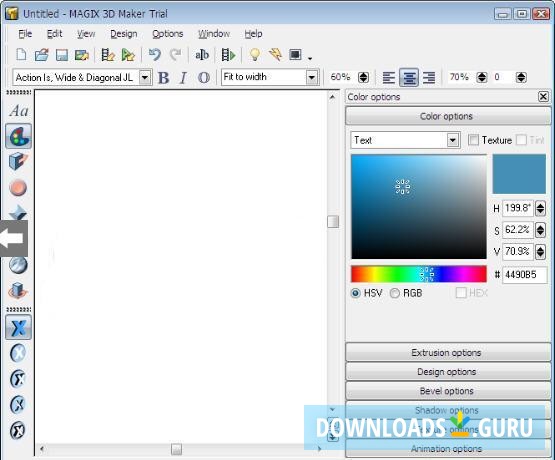Click the canvas vertical scrollbar thumb
The width and height of the screenshot is (555, 460).
click(x=333, y=222)
